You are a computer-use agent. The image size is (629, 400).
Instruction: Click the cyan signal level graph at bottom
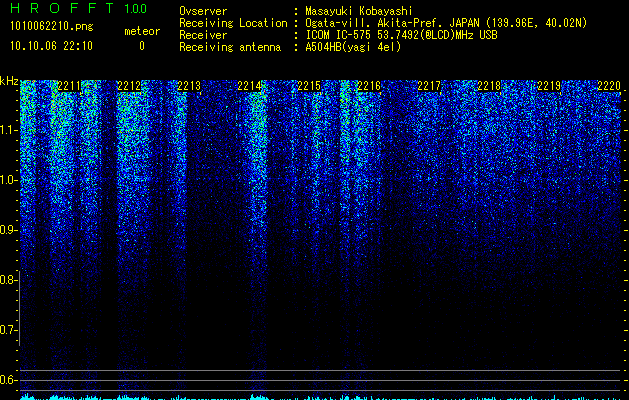(x=320, y=397)
